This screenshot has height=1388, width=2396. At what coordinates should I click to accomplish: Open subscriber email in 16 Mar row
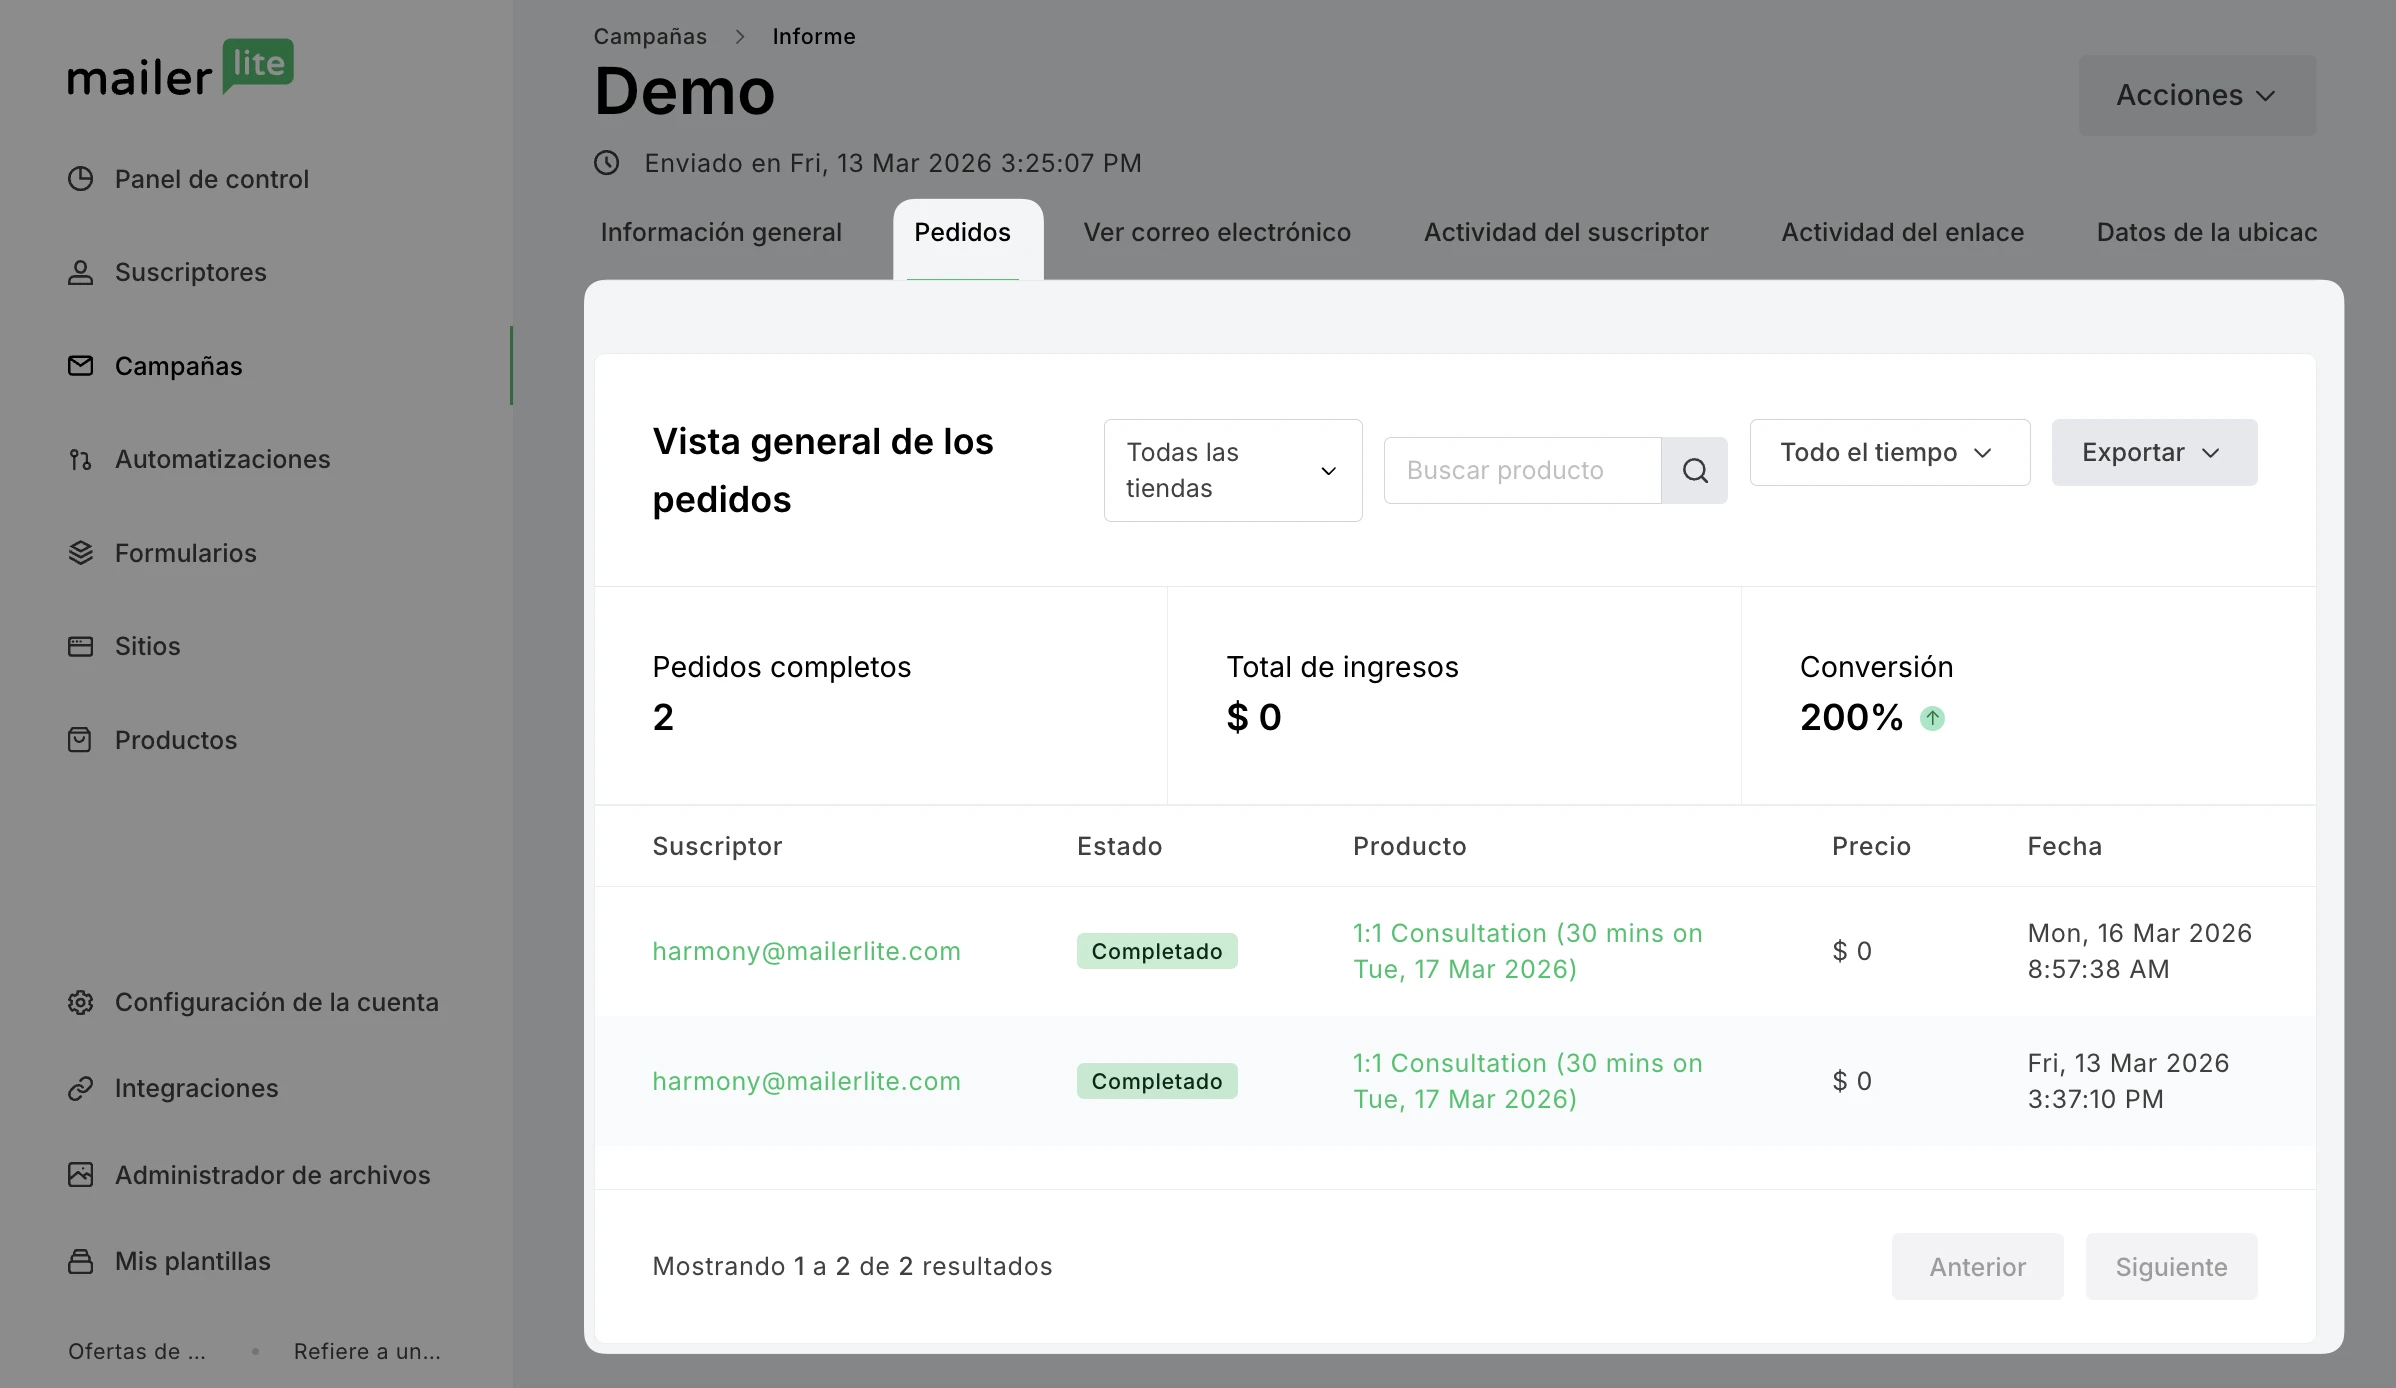[x=806, y=951]
